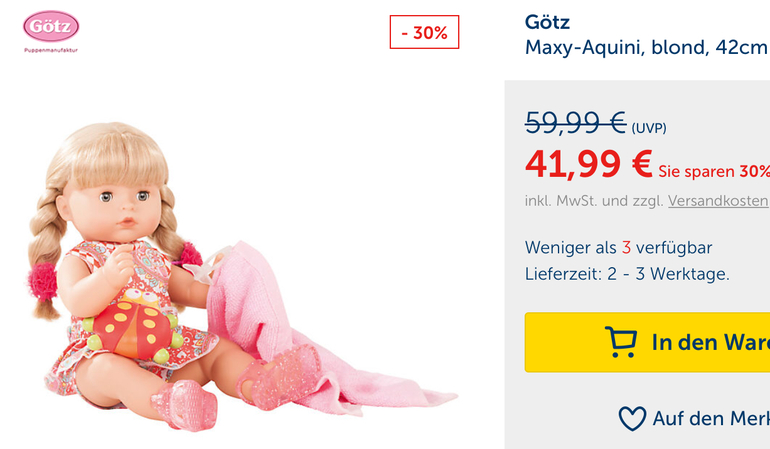This screenshot has height=449, width=770.
Task: Click the -30% discount badge
Action: (424, 32)
